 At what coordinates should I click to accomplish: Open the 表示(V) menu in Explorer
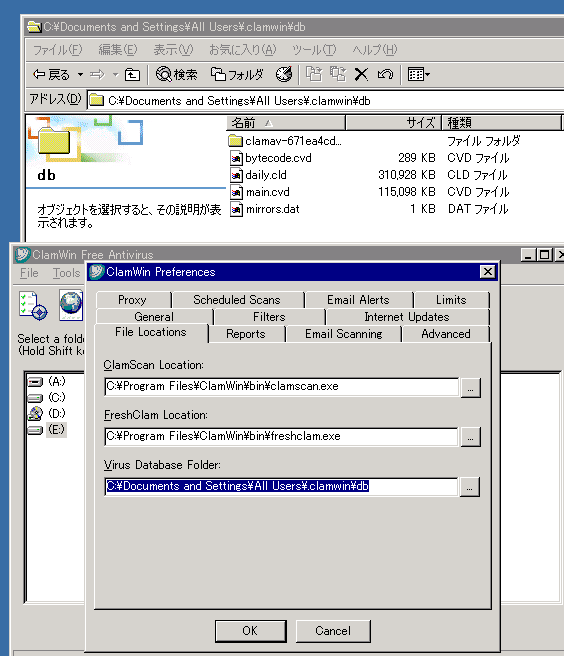[x=173, y=50]
